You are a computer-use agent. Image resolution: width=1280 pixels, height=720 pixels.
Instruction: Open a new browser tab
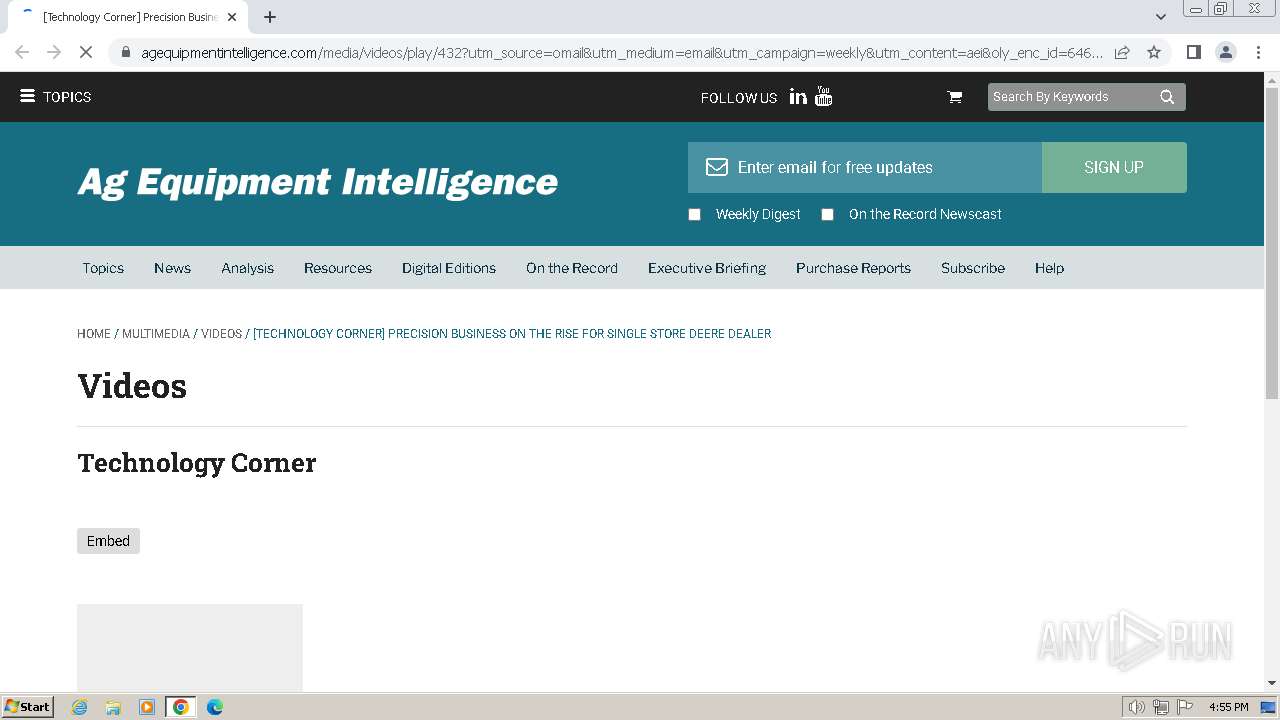click(x=270, y=17)
